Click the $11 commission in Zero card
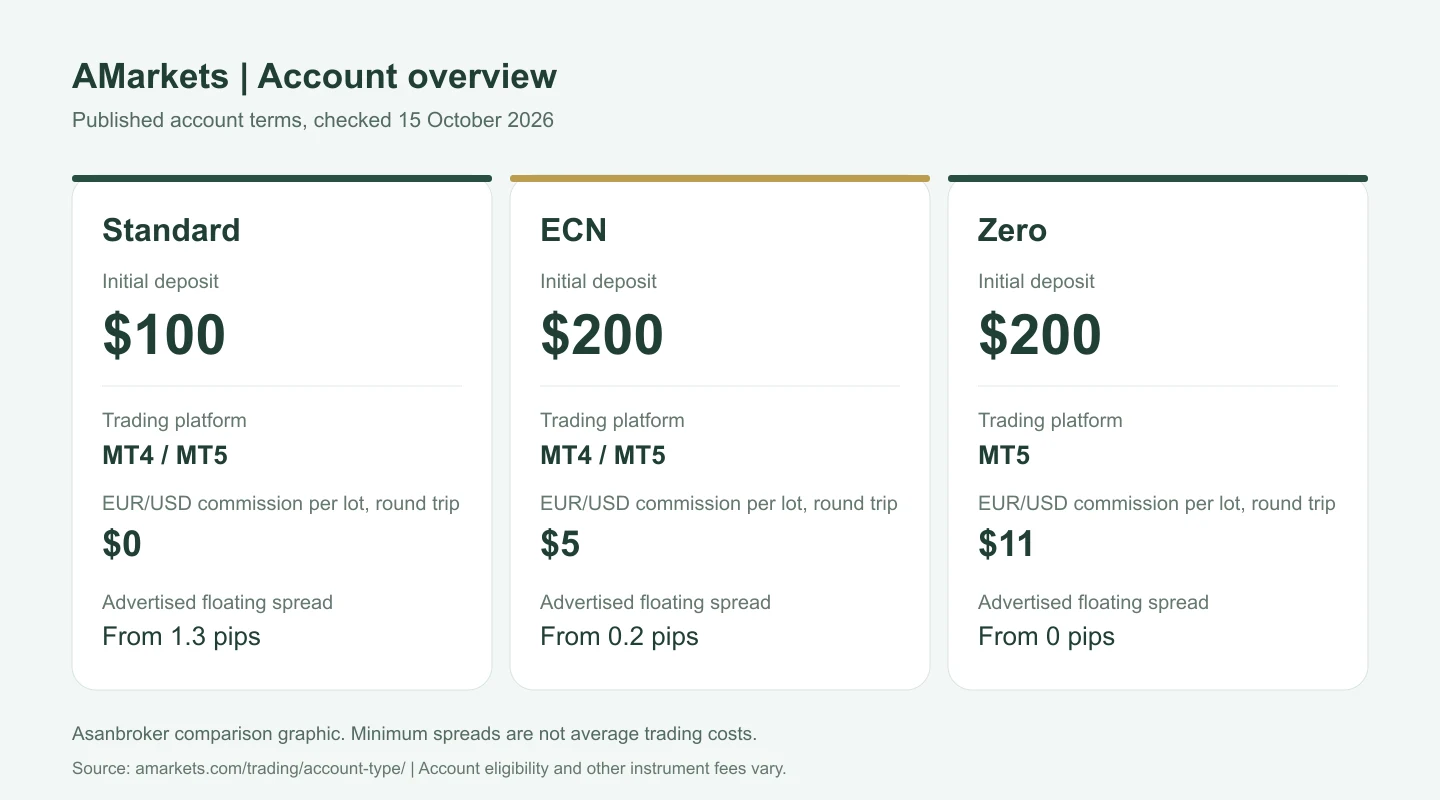This screenshot has height=800, width=1440. (x=1006, y=544)
